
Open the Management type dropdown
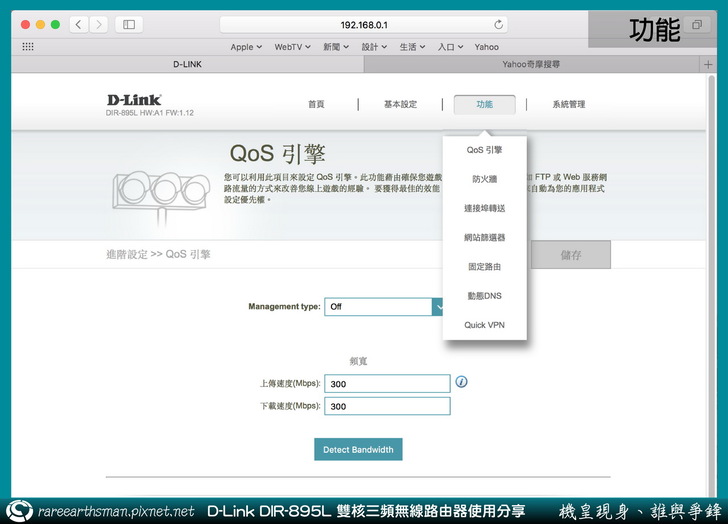[385, 307]
